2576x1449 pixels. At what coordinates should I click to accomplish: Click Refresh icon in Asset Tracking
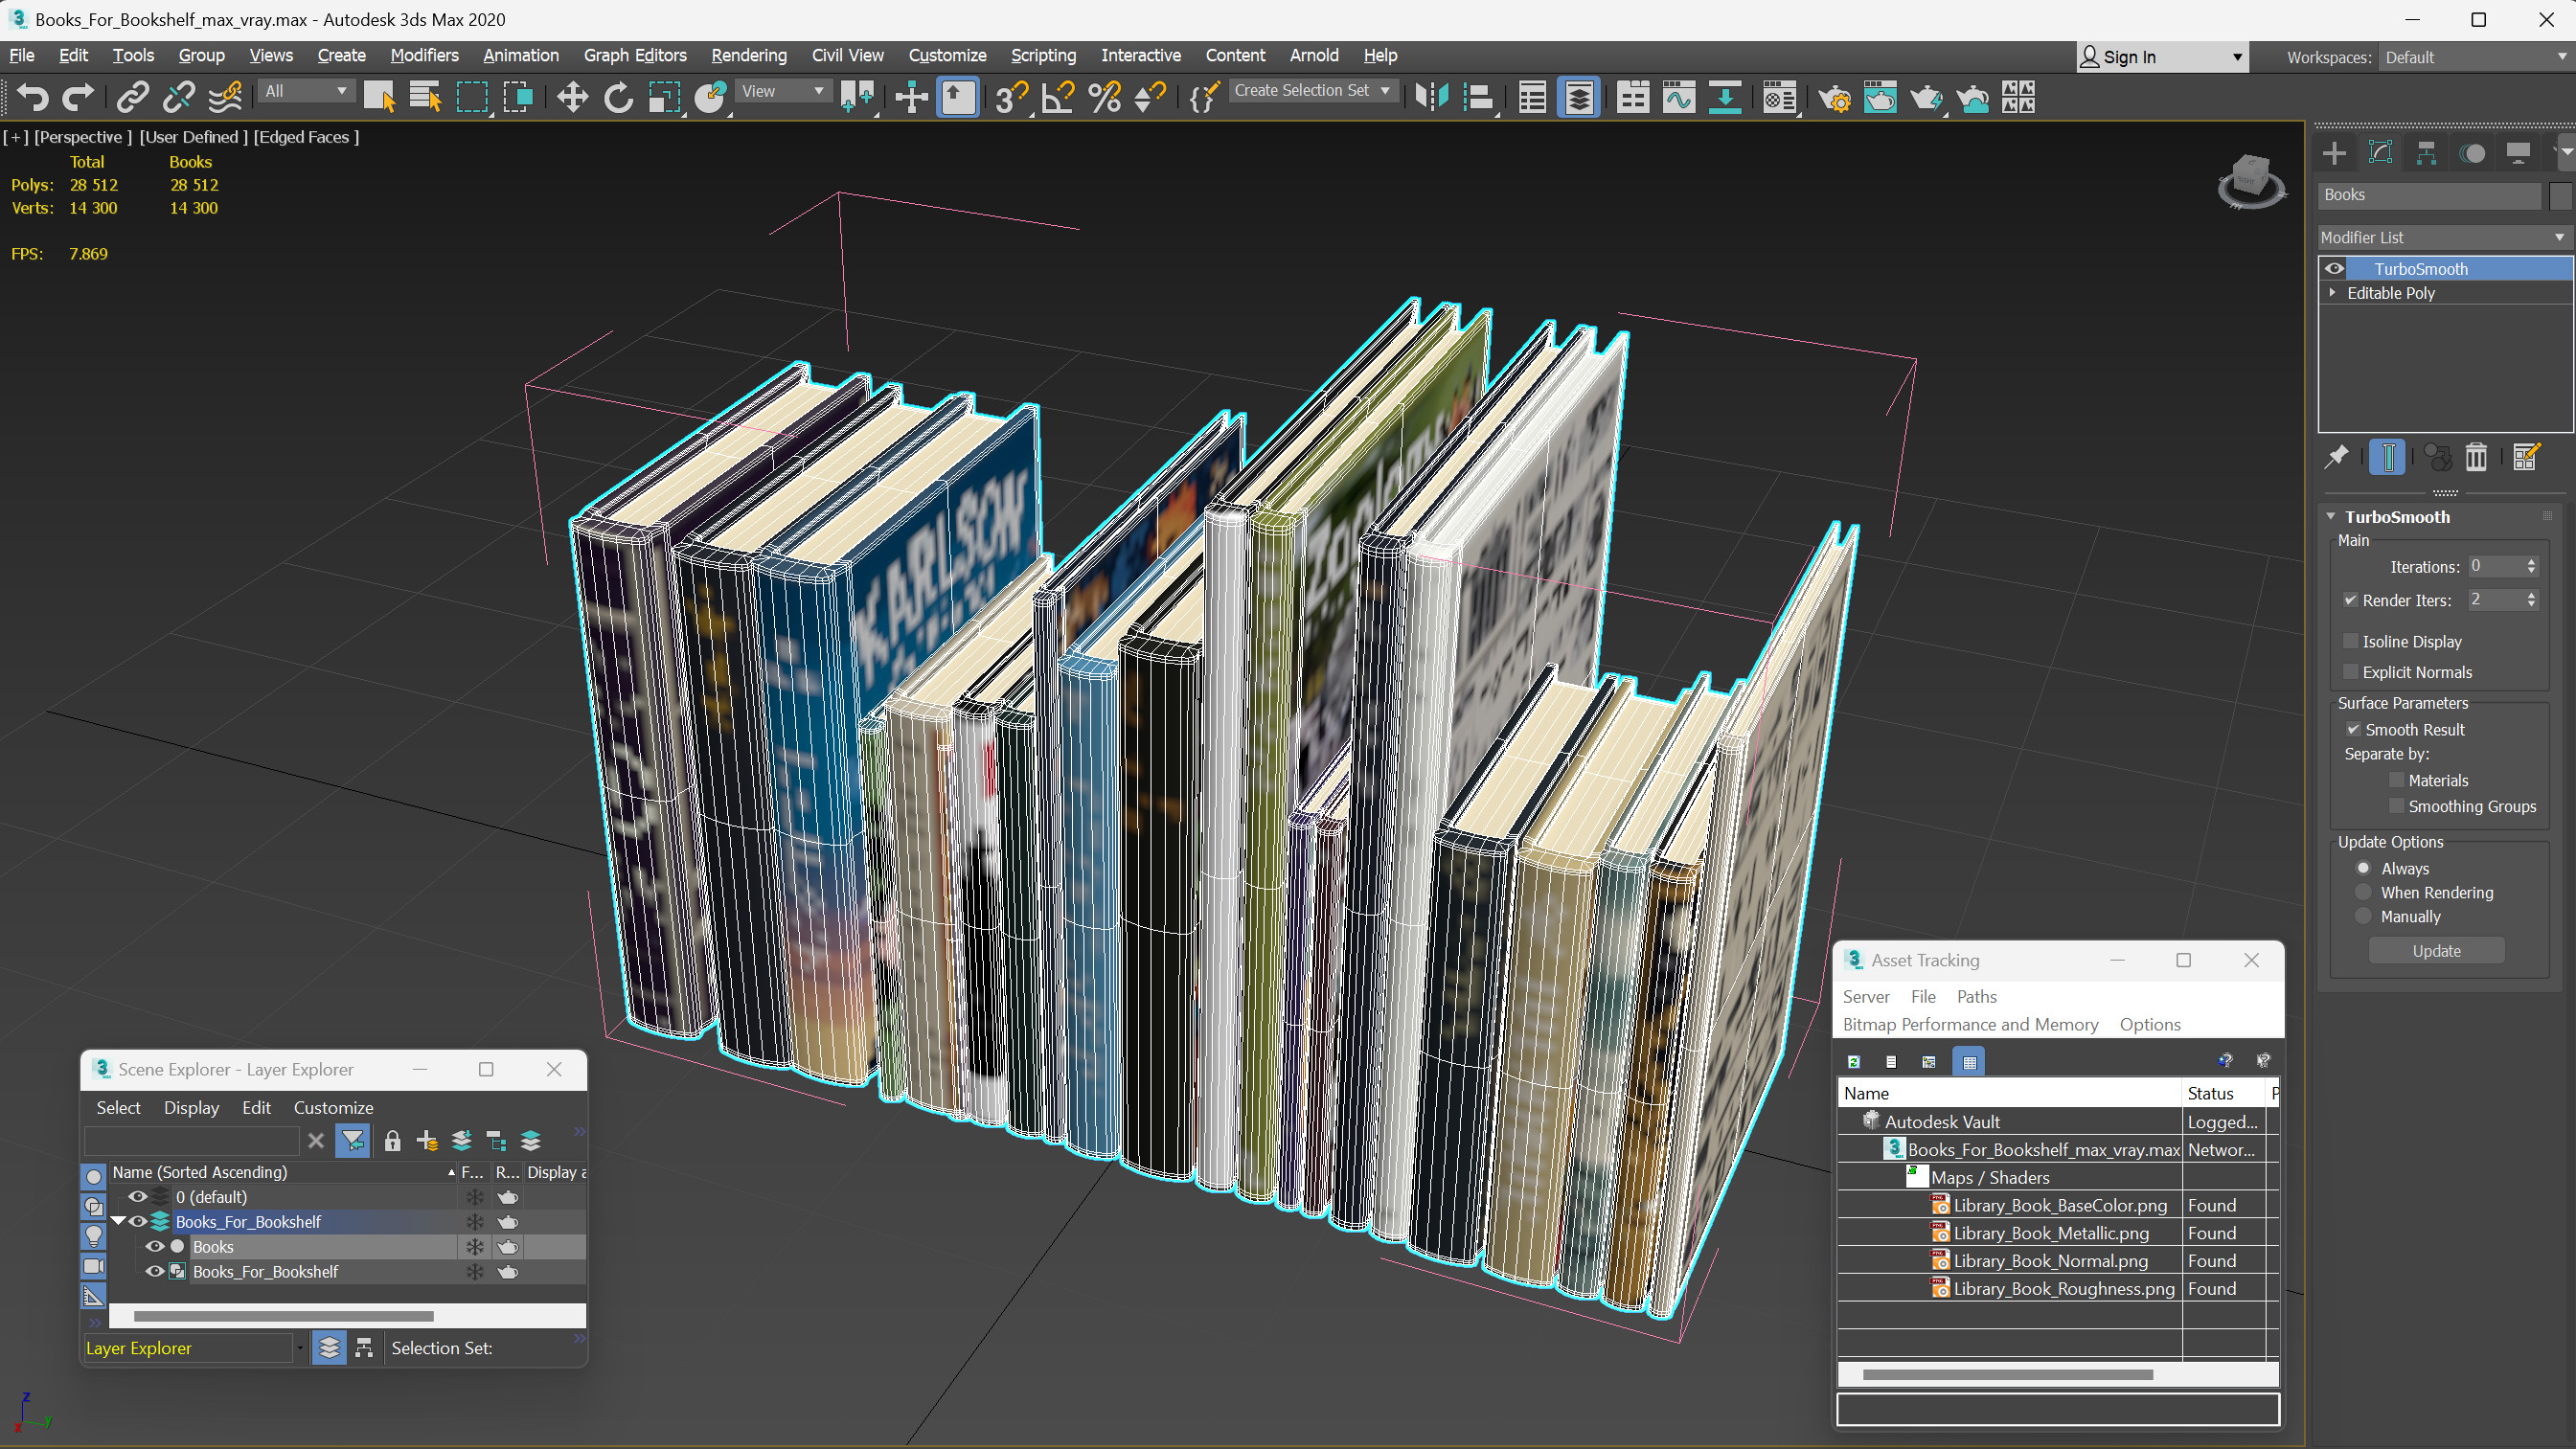pyautogui.click(x=1854, y=1061)
